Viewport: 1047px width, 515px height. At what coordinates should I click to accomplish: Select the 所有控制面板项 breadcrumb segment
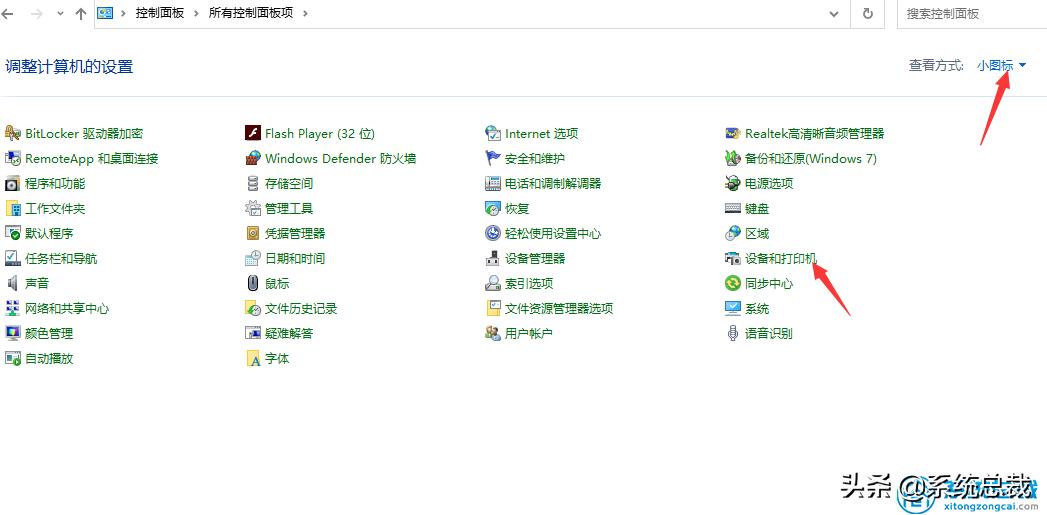click(251, 13)
